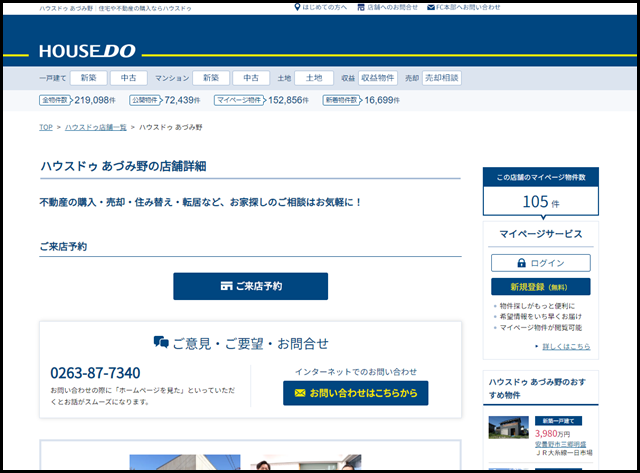Click お問い合わせはこちらから button
640x473 pixels.
click(356, 393)
